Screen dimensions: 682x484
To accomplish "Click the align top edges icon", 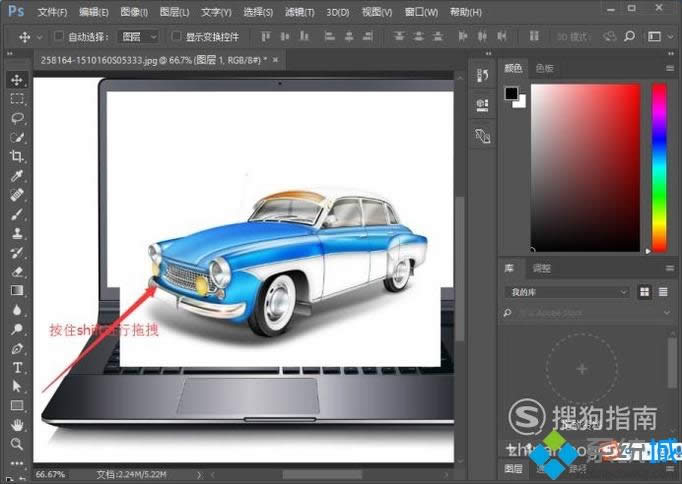I will coord(266,37).
